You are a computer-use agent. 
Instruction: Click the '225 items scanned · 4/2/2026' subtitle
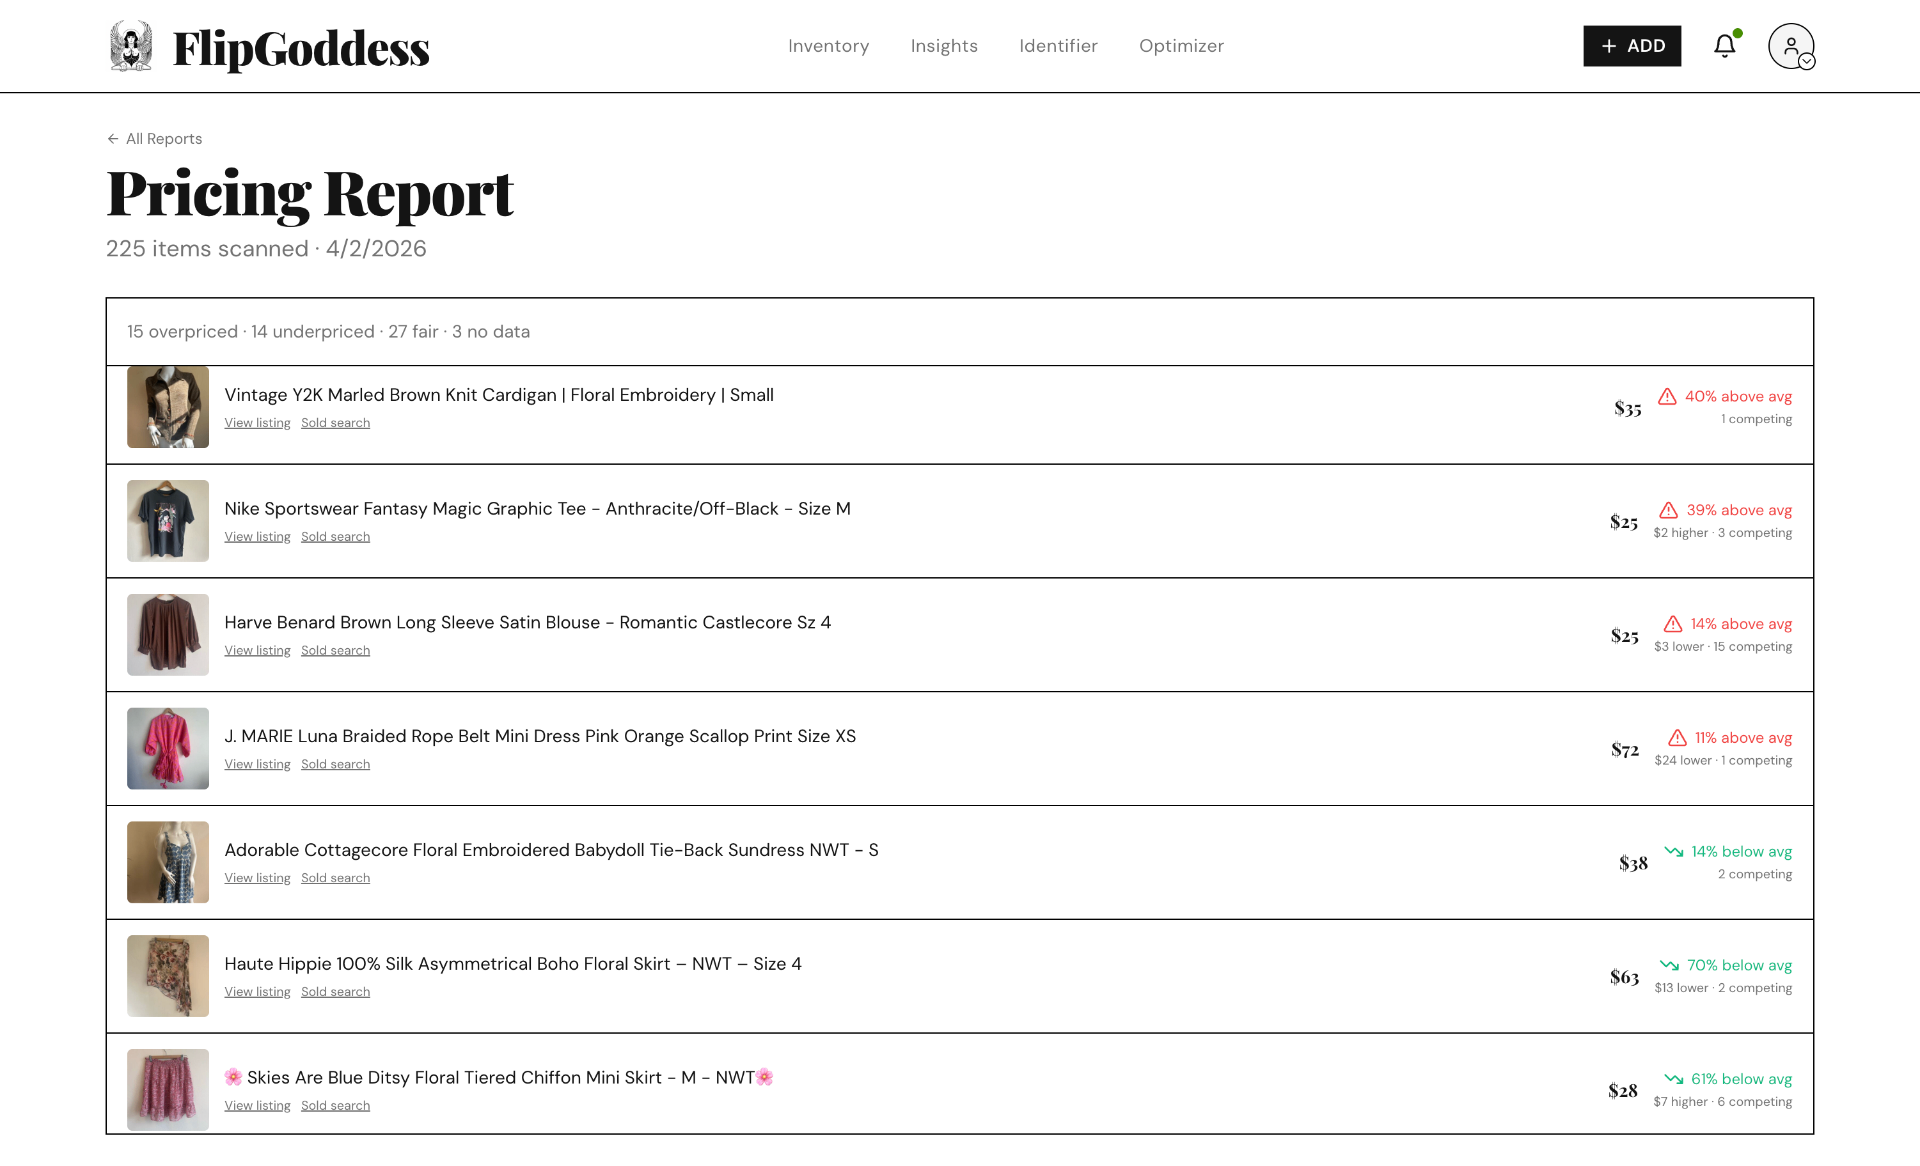click(x=266, y=249)
